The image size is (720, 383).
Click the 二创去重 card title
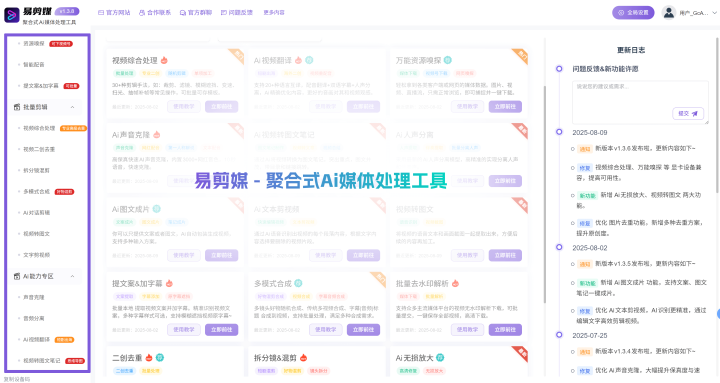127,358
